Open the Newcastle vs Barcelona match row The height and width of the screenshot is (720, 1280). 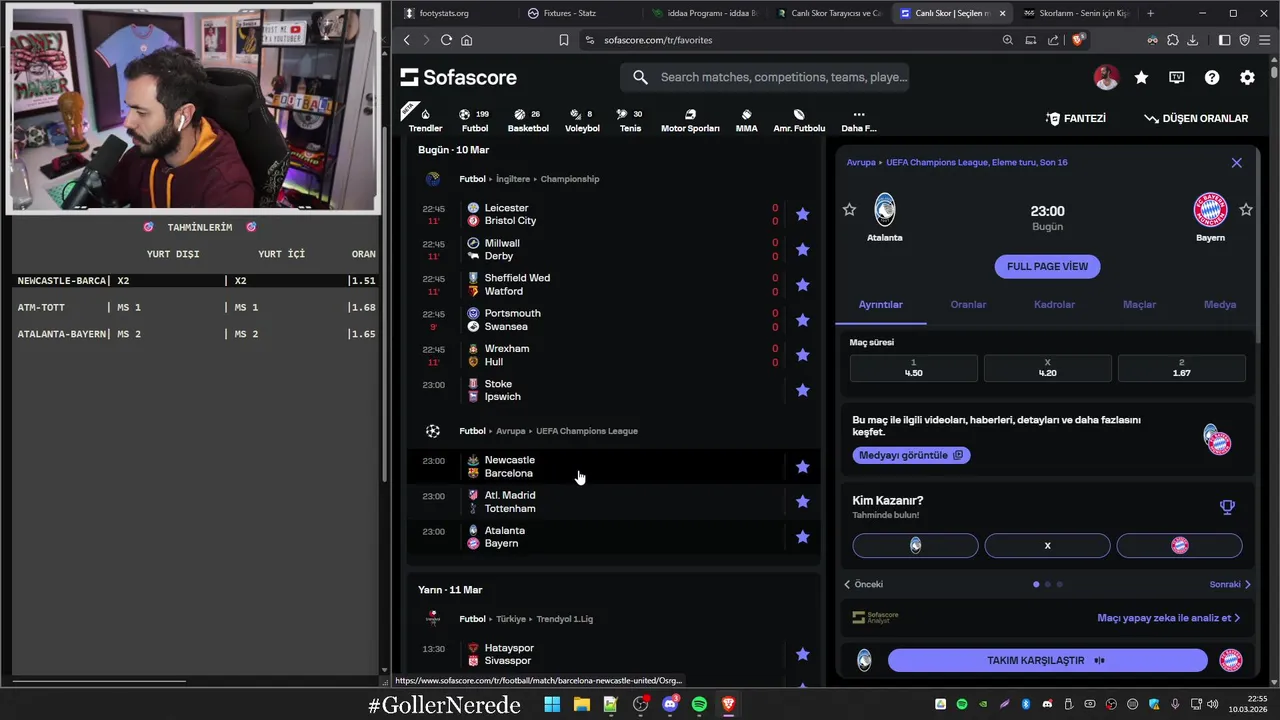[613, 467]
